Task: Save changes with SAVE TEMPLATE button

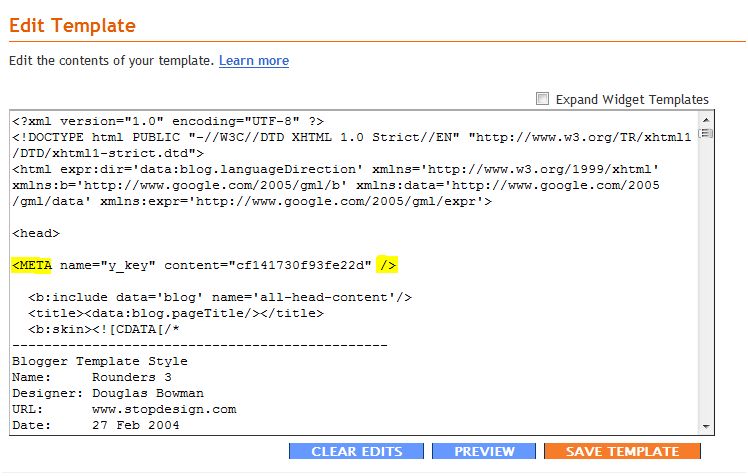Action: click(623, 451)
